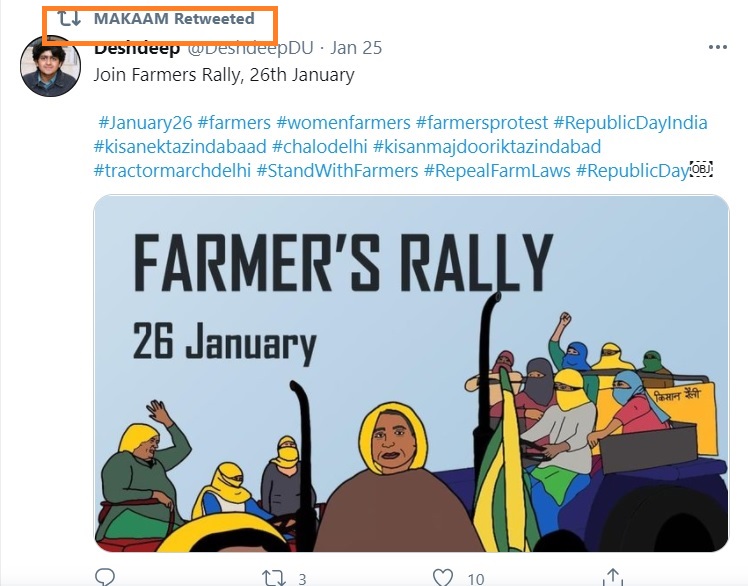Open Deshdeep's profile avatar
The height and width of the screenshot is (586, 748).
click(50, 66)
